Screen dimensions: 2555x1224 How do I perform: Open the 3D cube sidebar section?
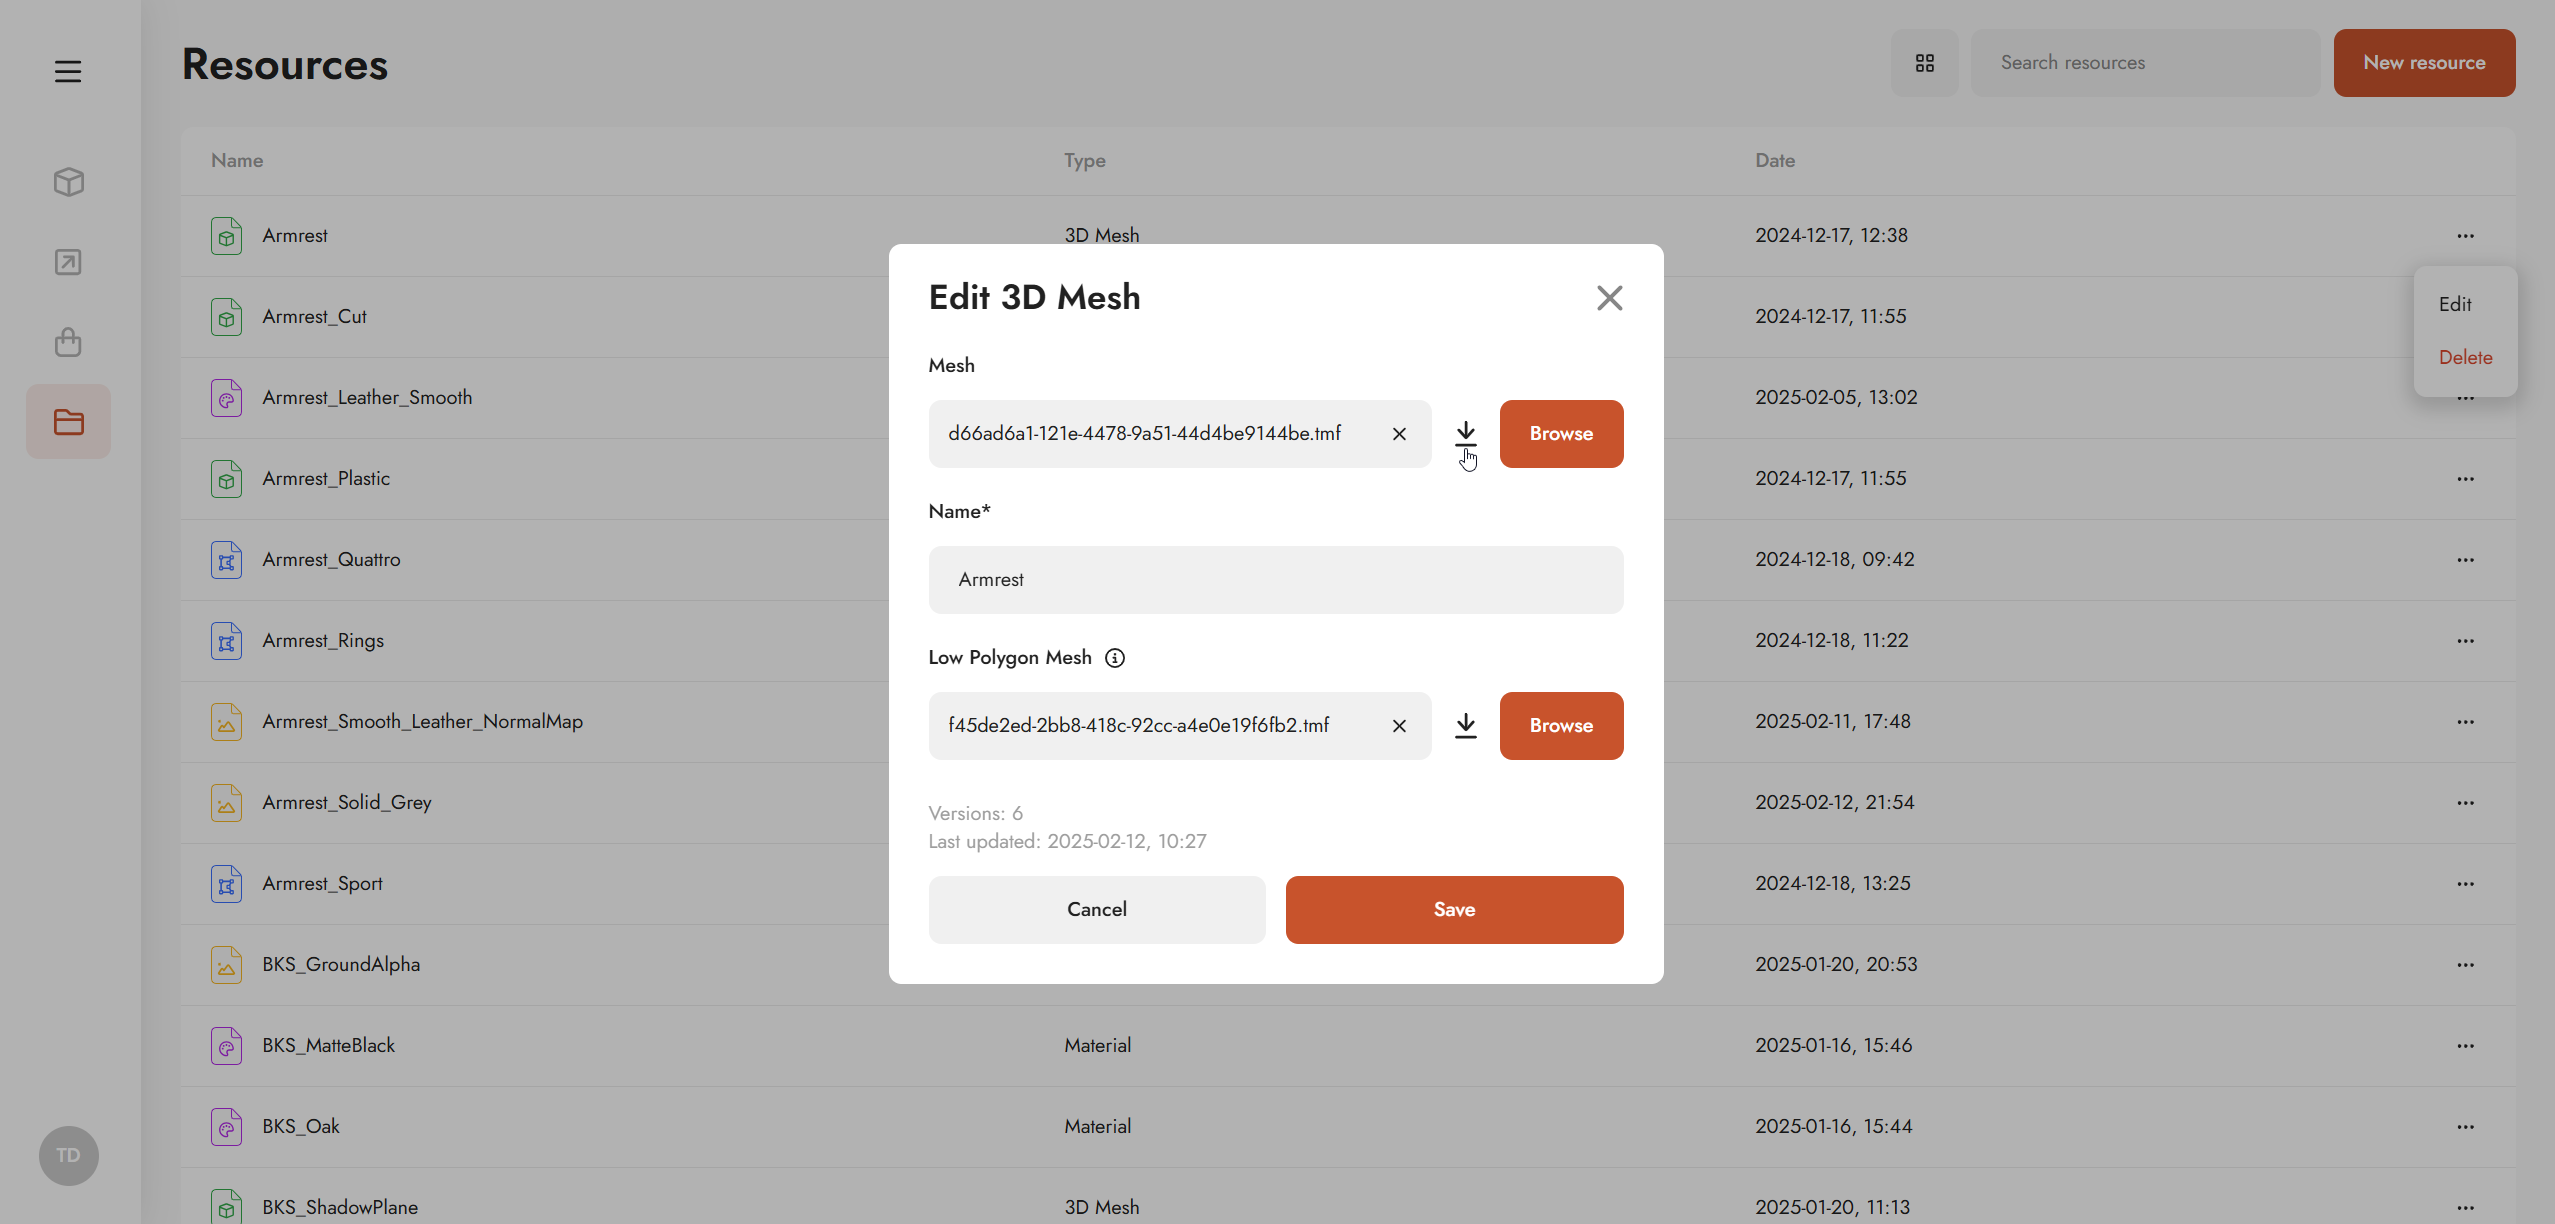click(x=68, y=181)
